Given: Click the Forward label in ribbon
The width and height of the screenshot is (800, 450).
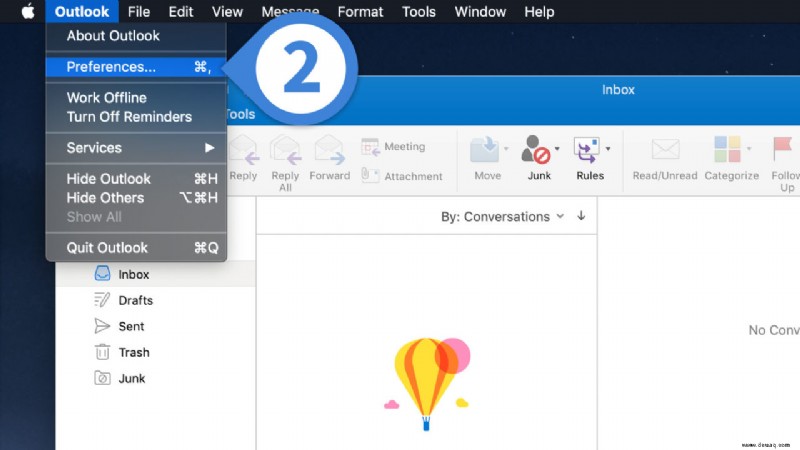Looking at the screenshot, I should pyautogui.click(x=330, y=176).
